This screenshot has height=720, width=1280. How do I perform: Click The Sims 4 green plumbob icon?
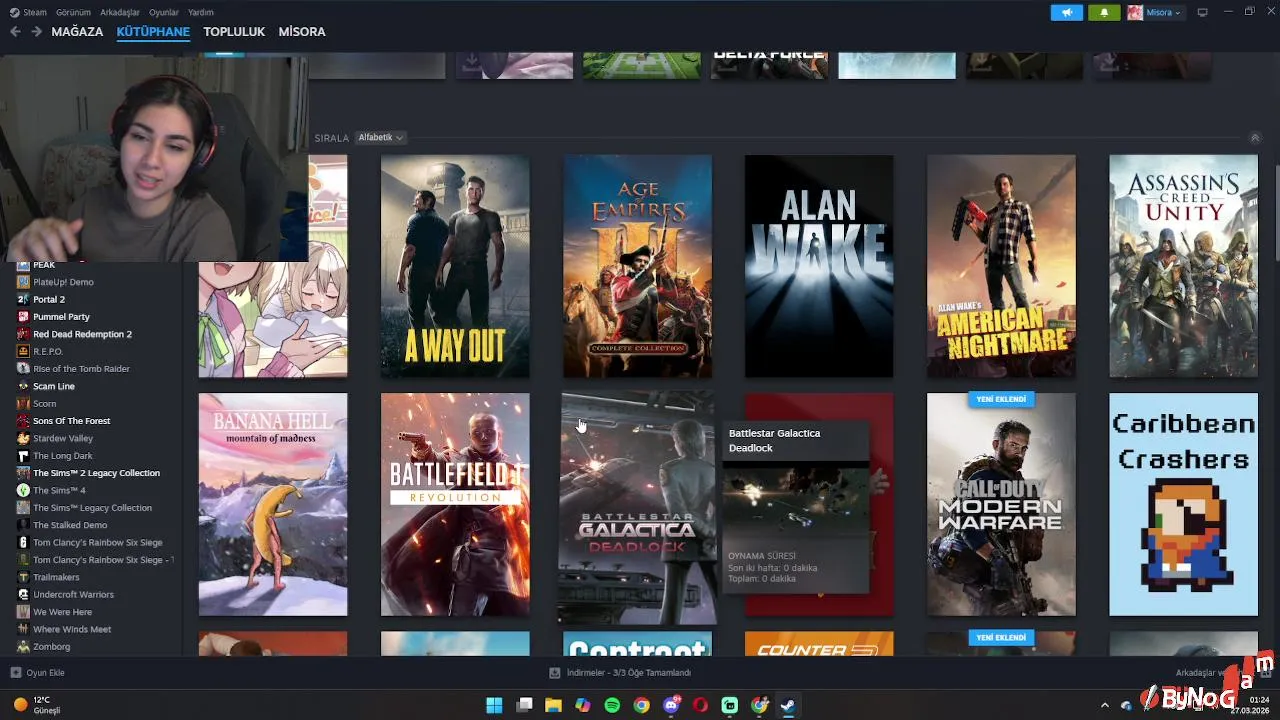[23, 490]
